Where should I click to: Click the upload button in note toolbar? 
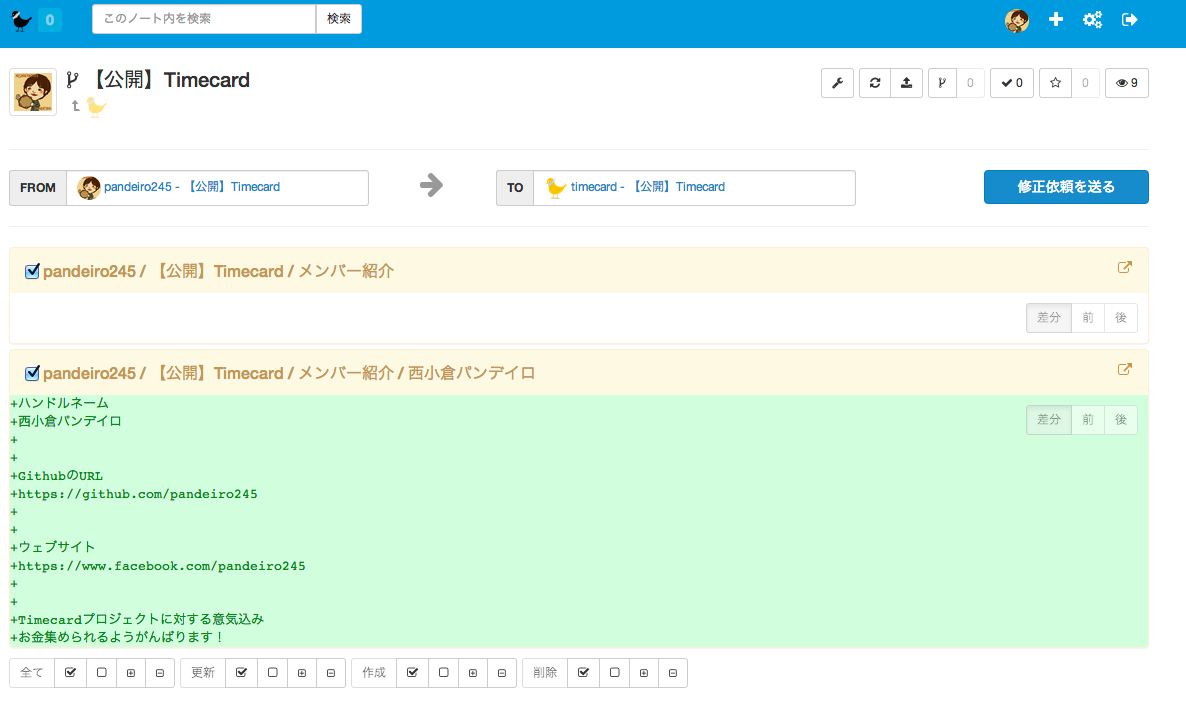click(906, 83)
